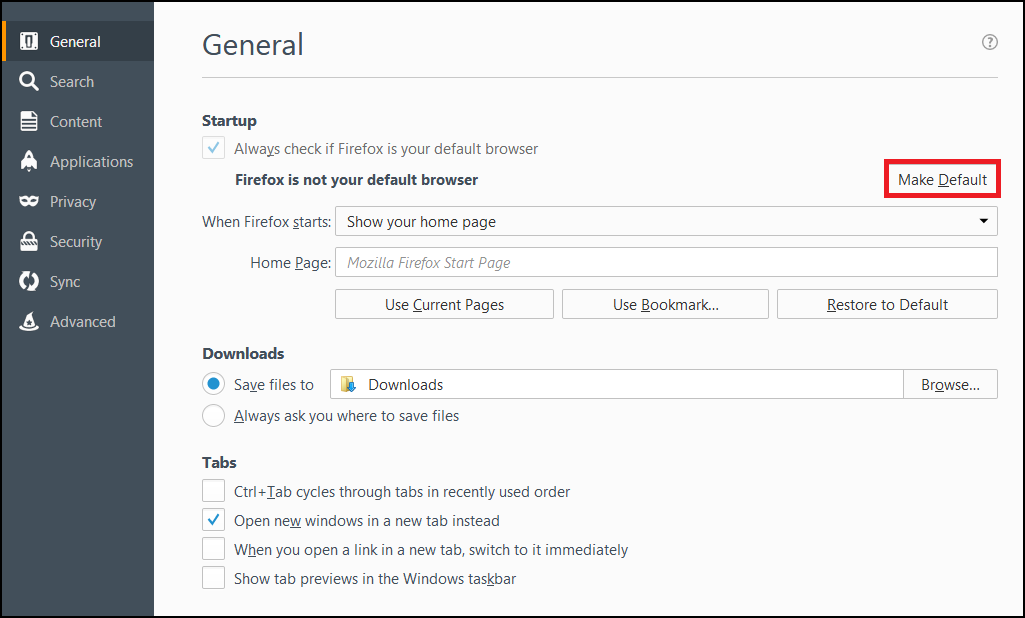The width and height of the screenshot is (1025, 618).
Task: Go to the Content preferences label
Action: click(x=76, y=121)
